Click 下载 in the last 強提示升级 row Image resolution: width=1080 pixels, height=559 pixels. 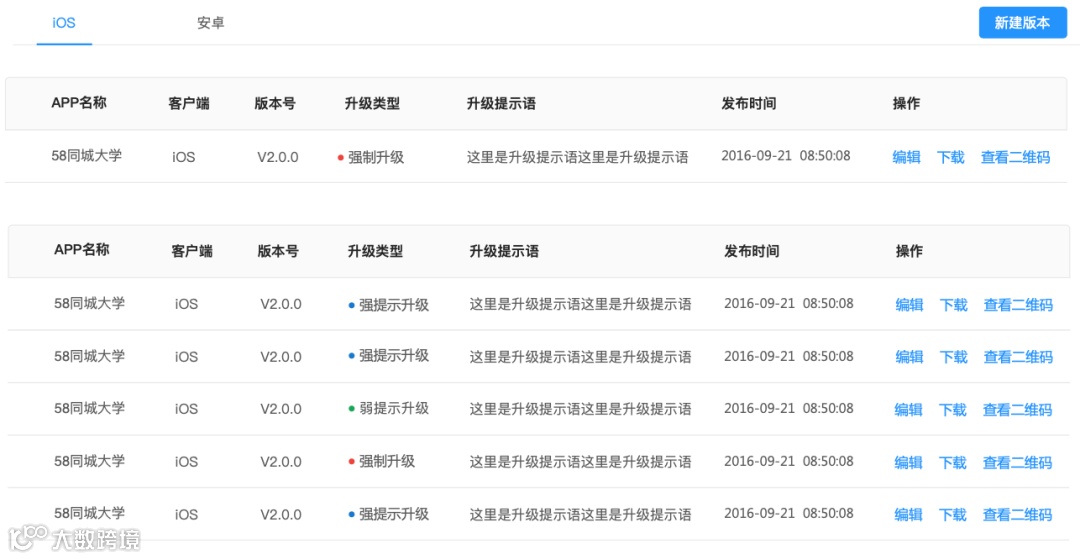tap(953, 514)
